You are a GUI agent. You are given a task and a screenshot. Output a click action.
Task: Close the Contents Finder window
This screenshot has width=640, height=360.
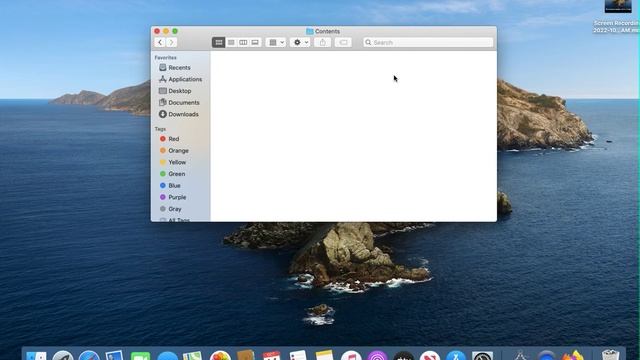click(157, 31)
